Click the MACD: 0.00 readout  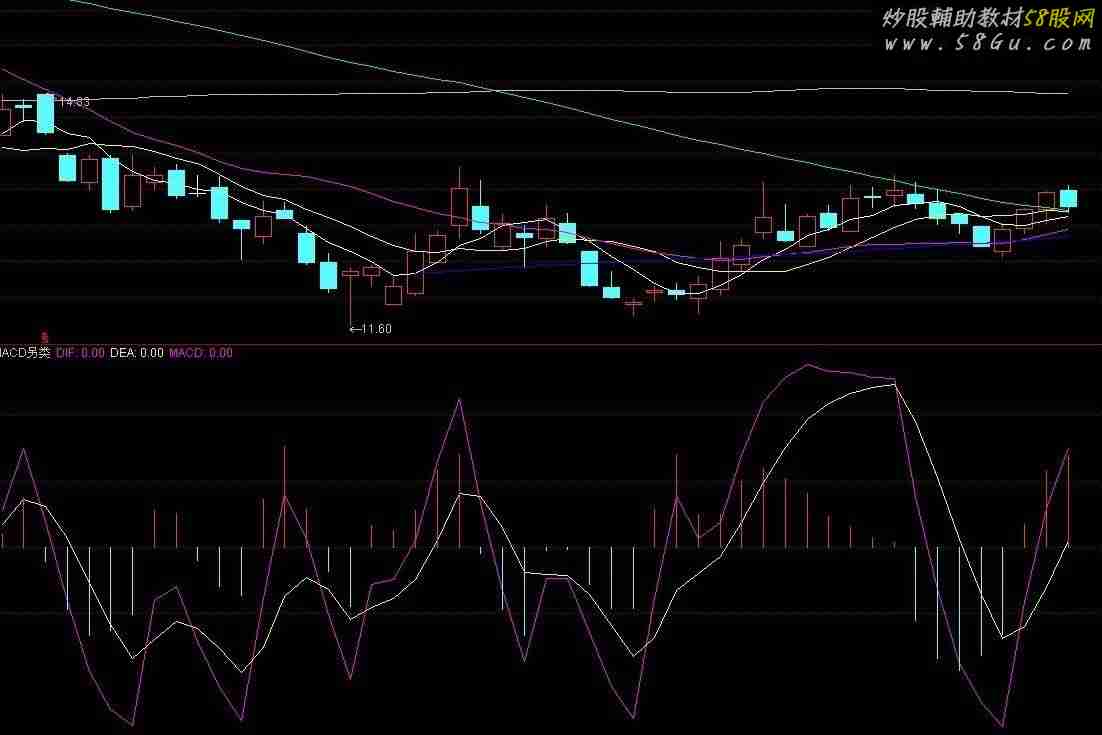(x=200, y=353)
